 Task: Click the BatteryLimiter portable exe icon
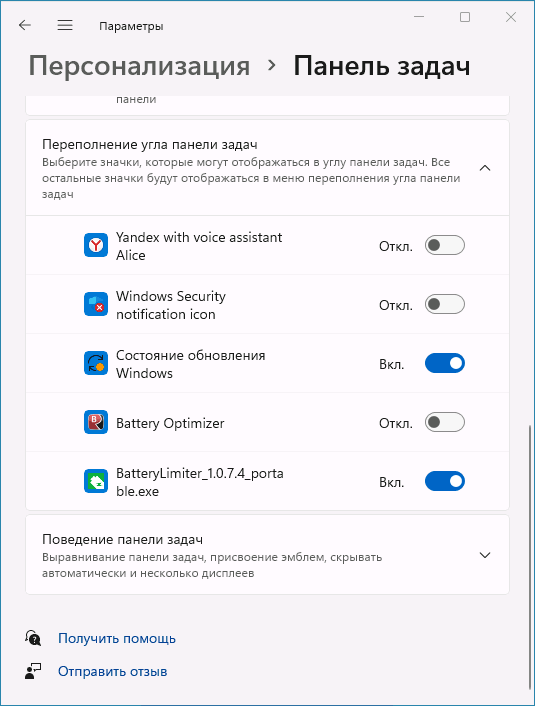point(96,481)
